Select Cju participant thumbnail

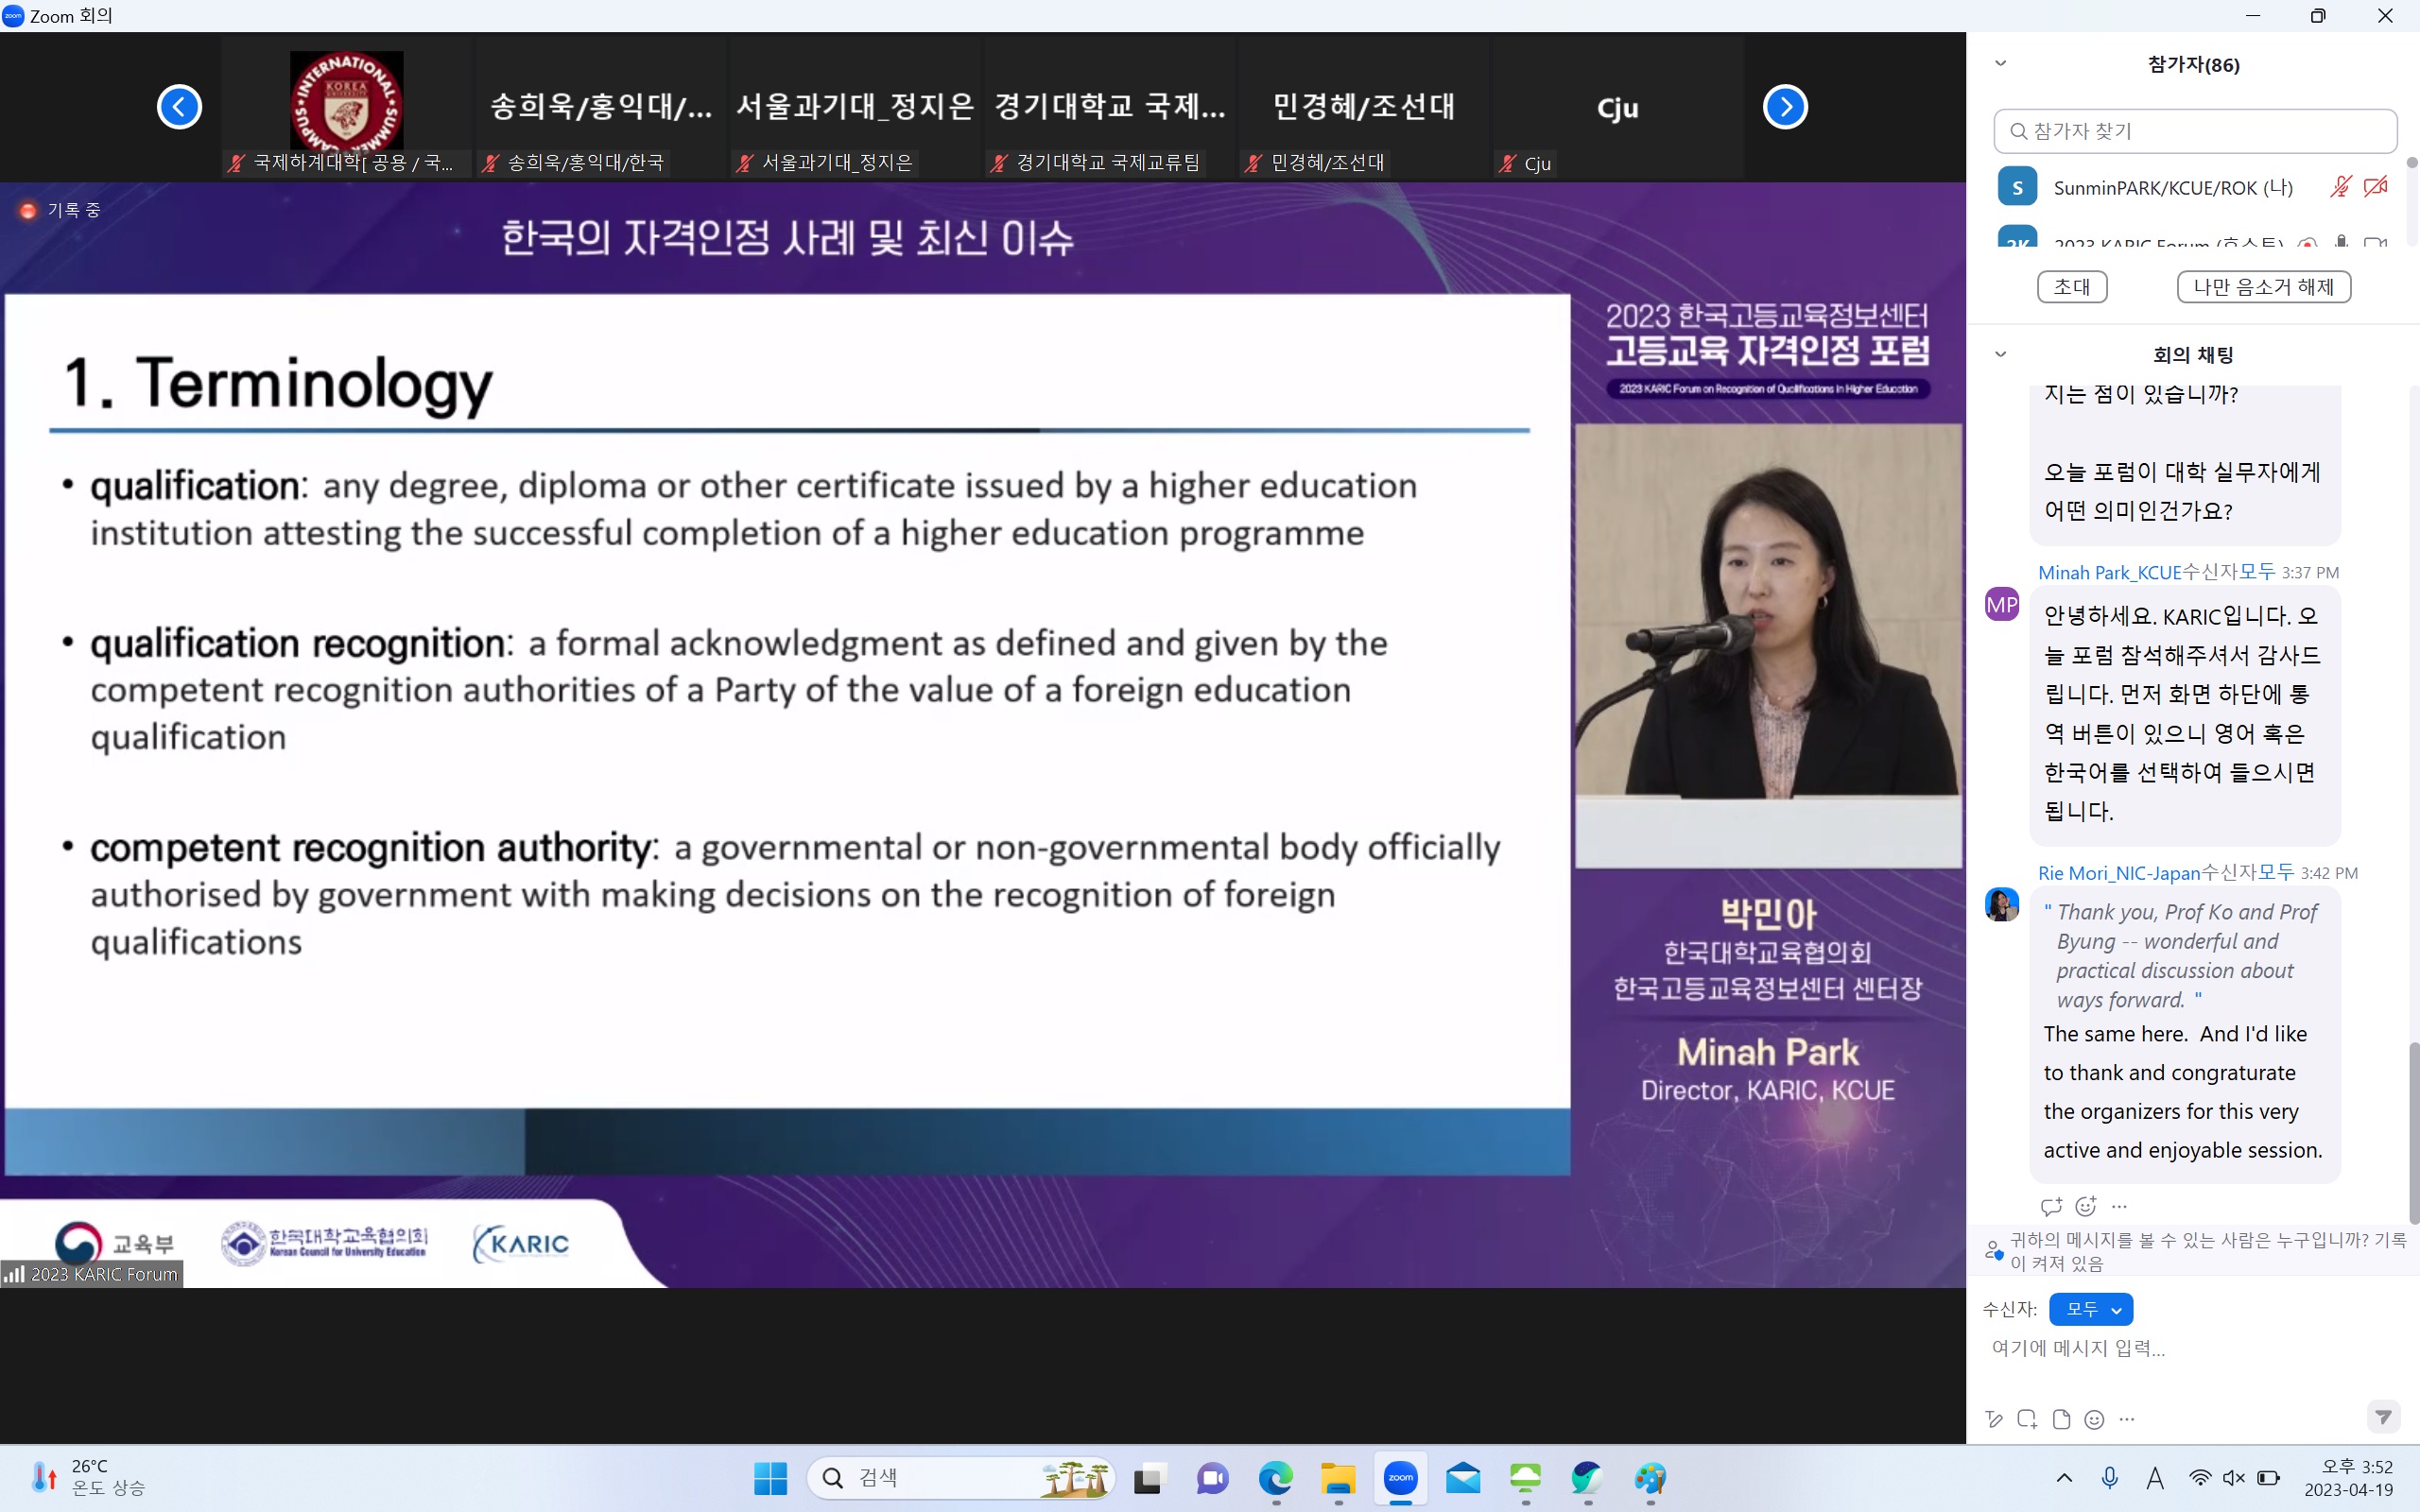pos(1617,107)
